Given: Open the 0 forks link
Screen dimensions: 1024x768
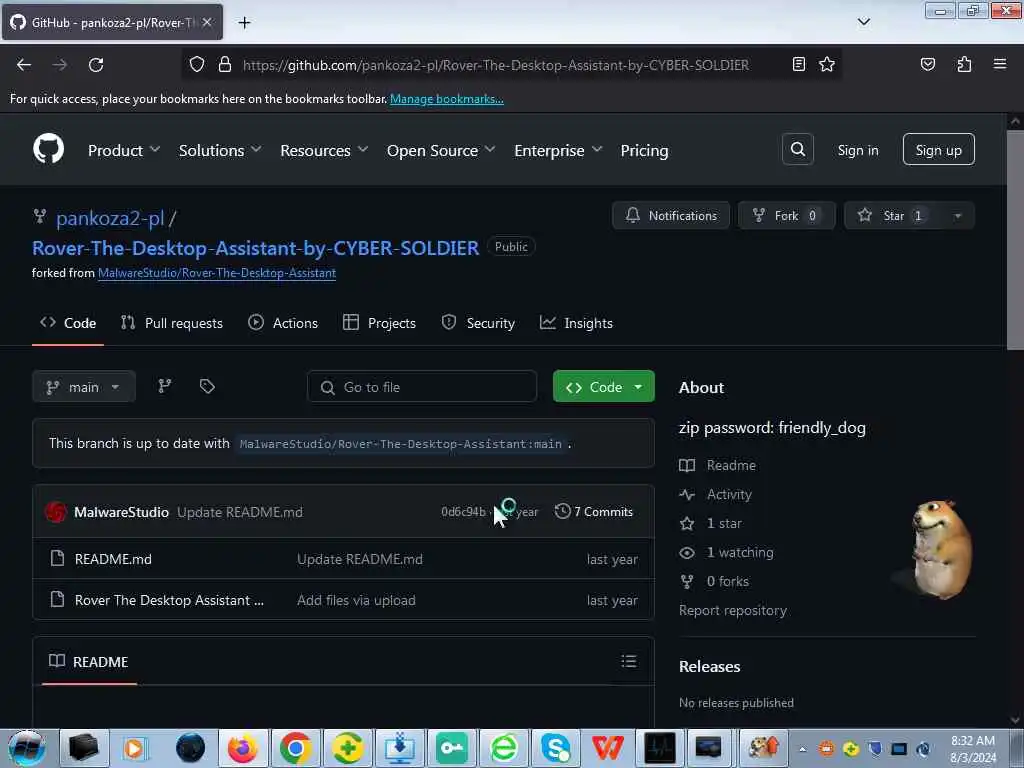Looking at the screenshot, I should pyautogui.click(x=714, y=581).
